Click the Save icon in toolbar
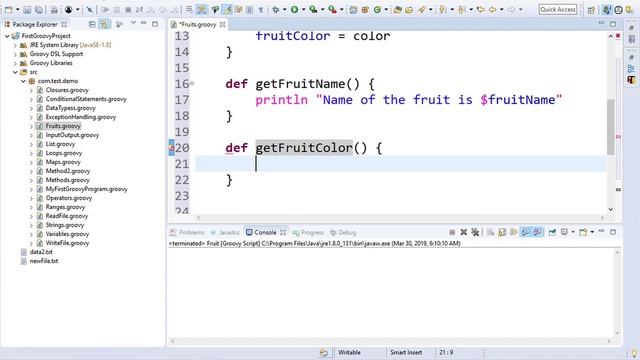Viewport: 640px width, 360px height. point(27,9)
